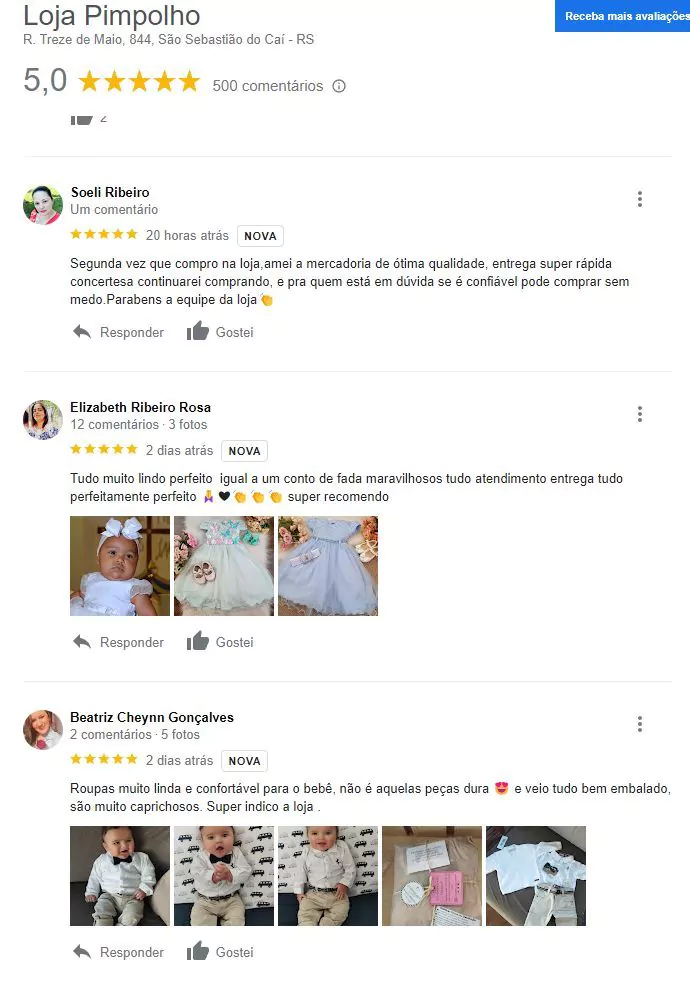Open Elizabeth Ribeiro Rosa's profile avatar
Viewport: 690px width, 985px height.
pos(43,420)
